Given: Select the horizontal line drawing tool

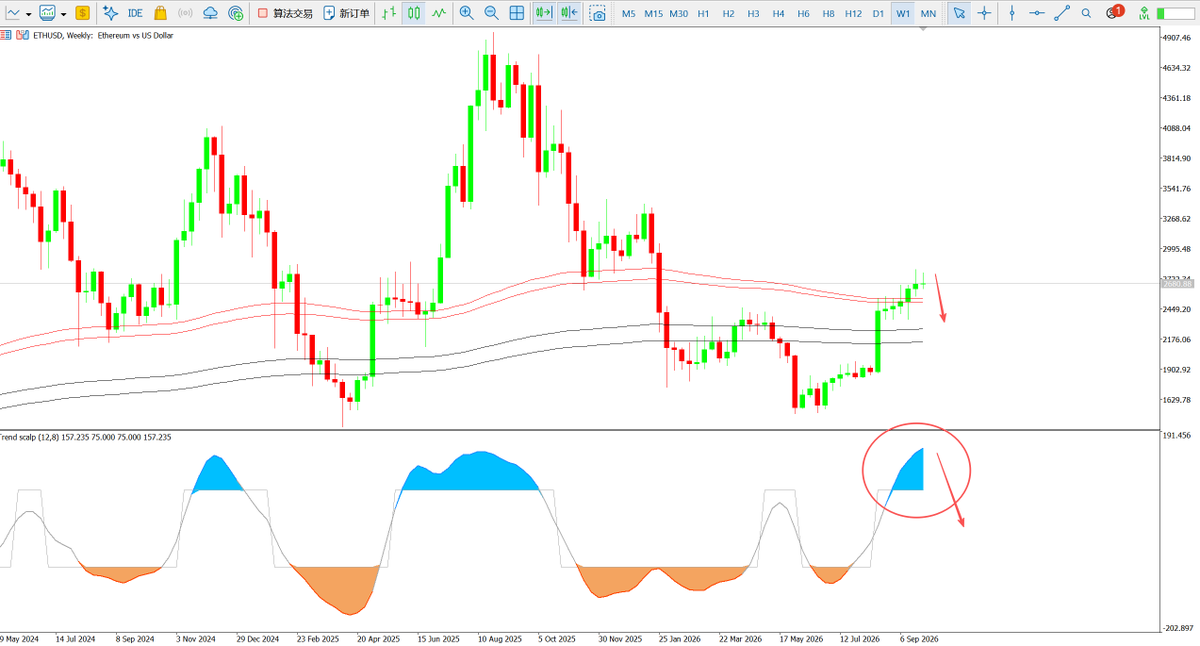Looking at the screenshot, I should 1037,13.
